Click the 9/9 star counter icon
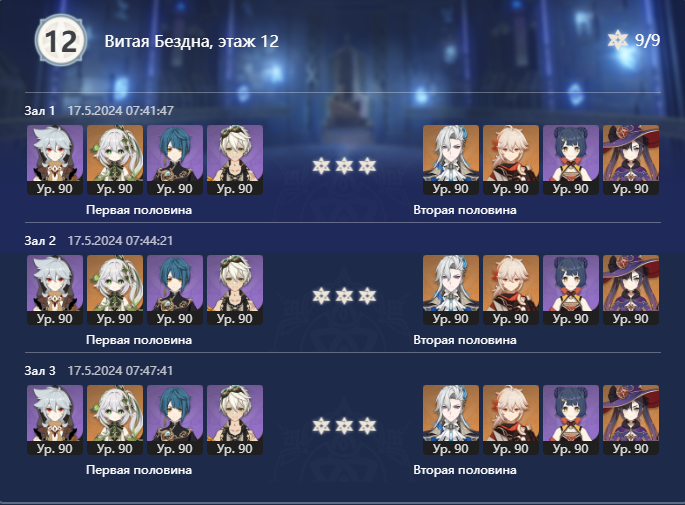685x505 pixels. (x=618, y=40)
